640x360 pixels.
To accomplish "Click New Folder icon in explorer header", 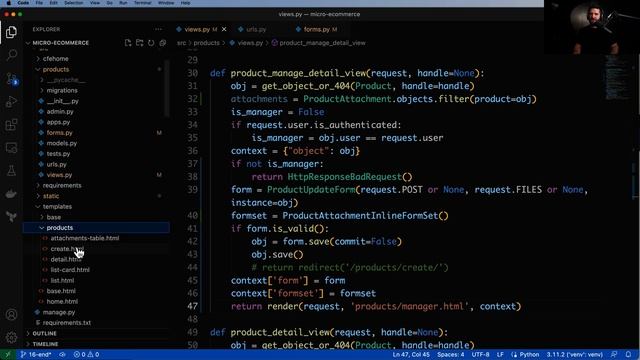I will 140,43.
